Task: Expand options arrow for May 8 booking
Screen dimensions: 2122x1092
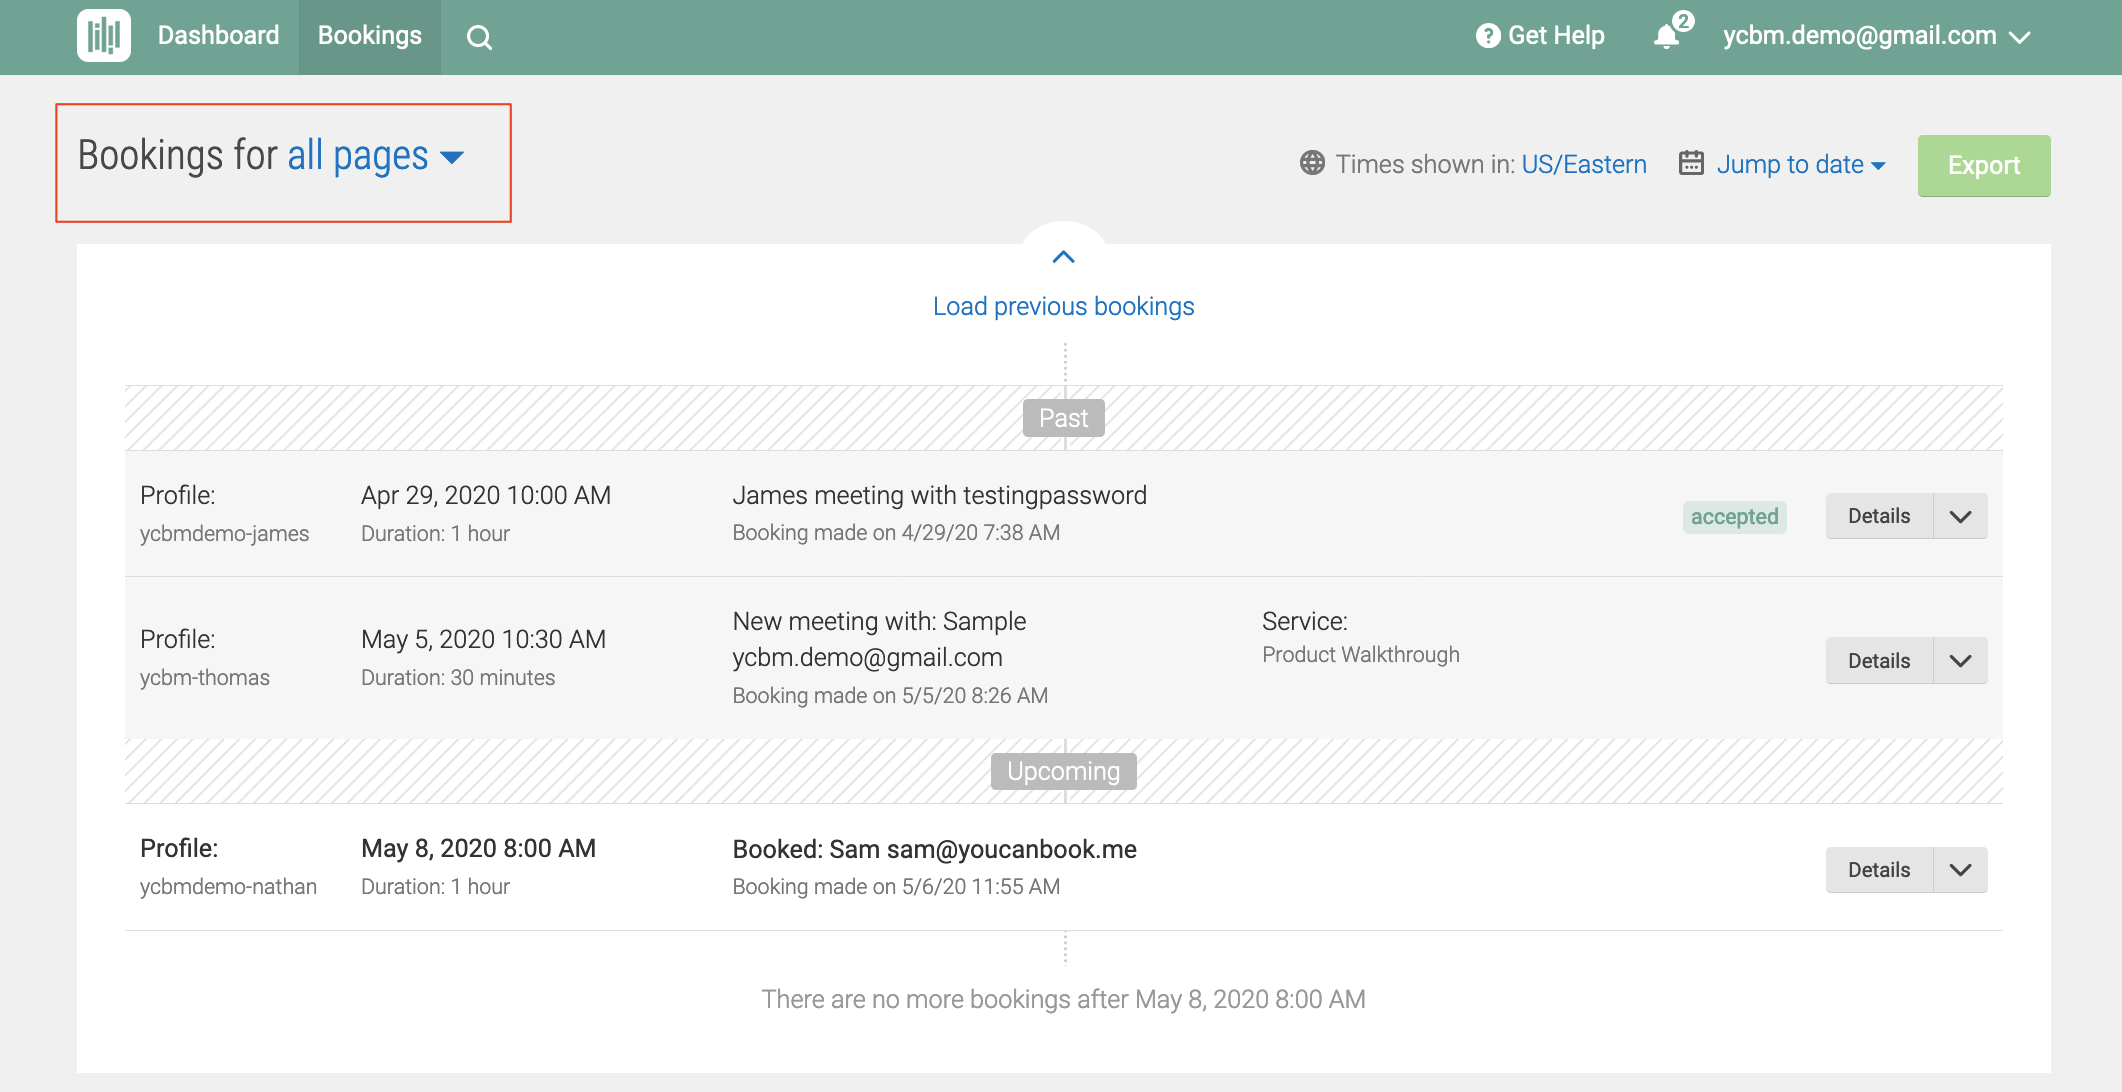Action: tap(1960, 870)
